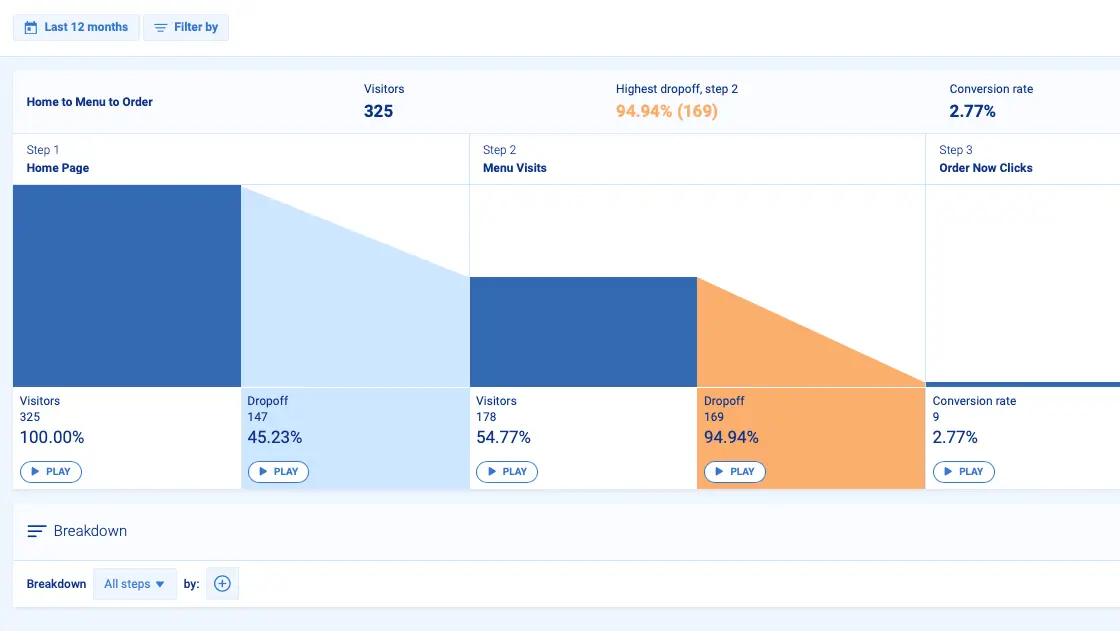
Task: Click the play icon on Step 1 dropoff
Action: pos(265,471)
